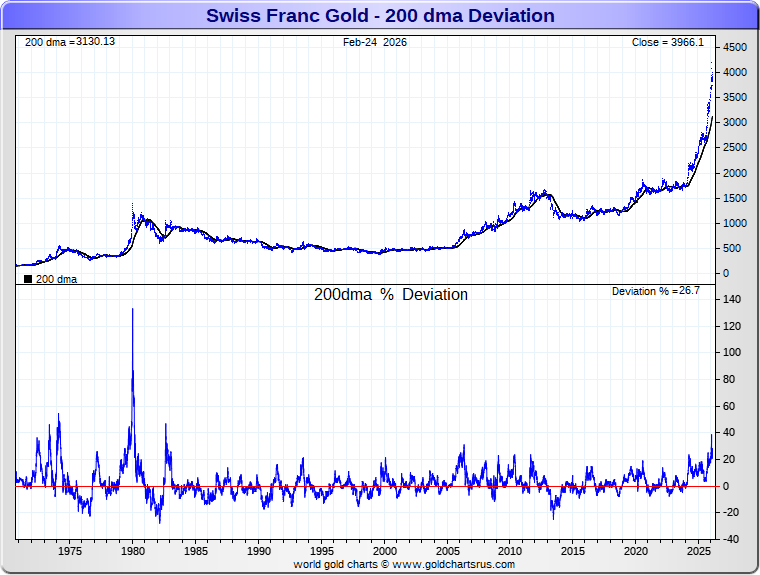Click the 2010 year axis label
The image size is (760, 575).
click(510, 551)
